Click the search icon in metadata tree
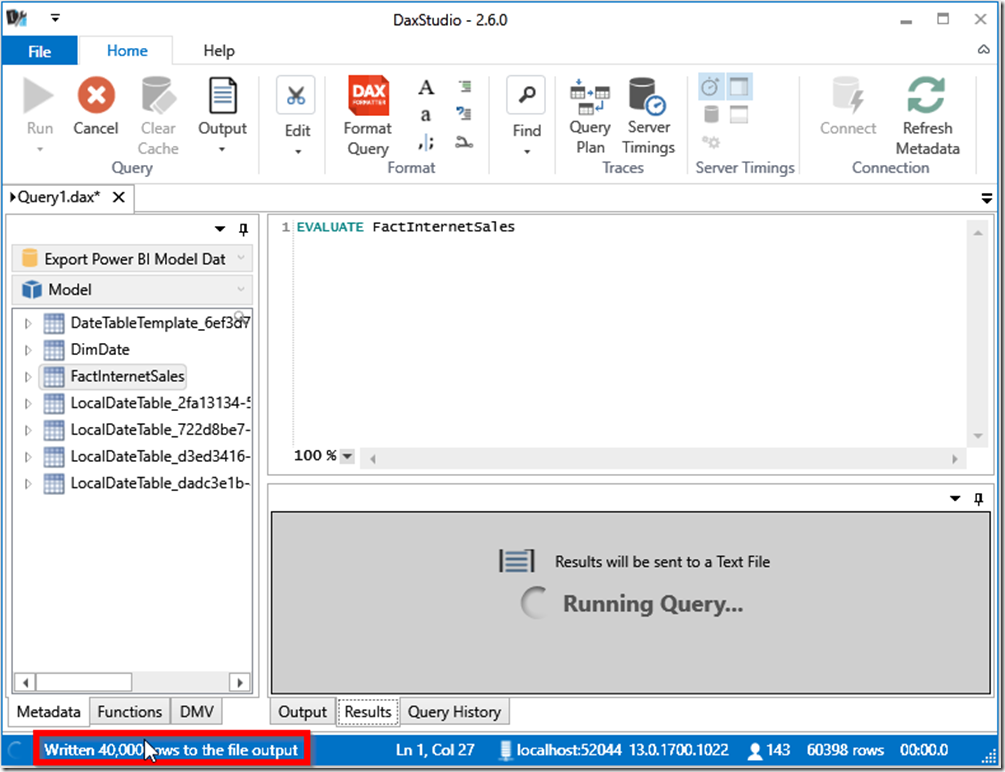The image size is (1005, 772). 240,316
